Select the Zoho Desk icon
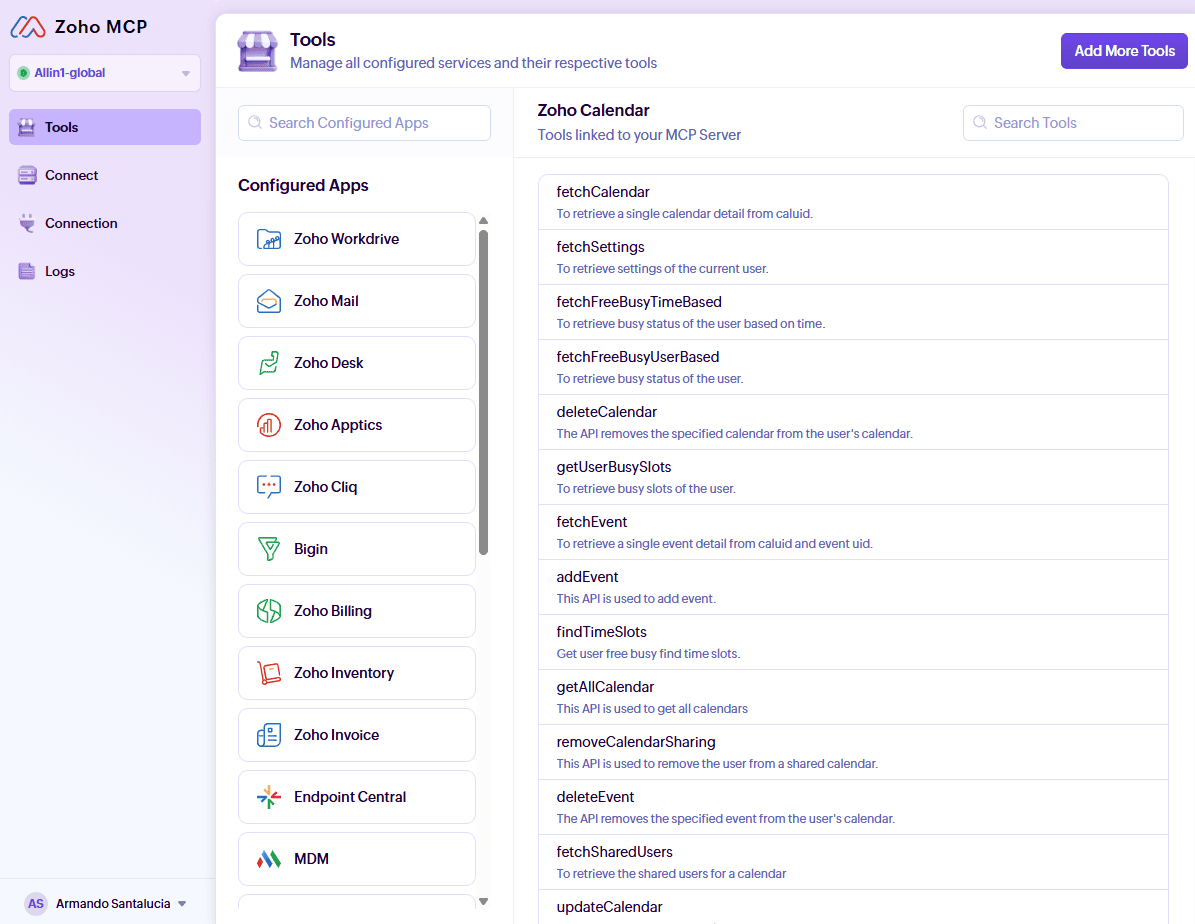This screenshot has width=1195, height=924. click(269, 363)
